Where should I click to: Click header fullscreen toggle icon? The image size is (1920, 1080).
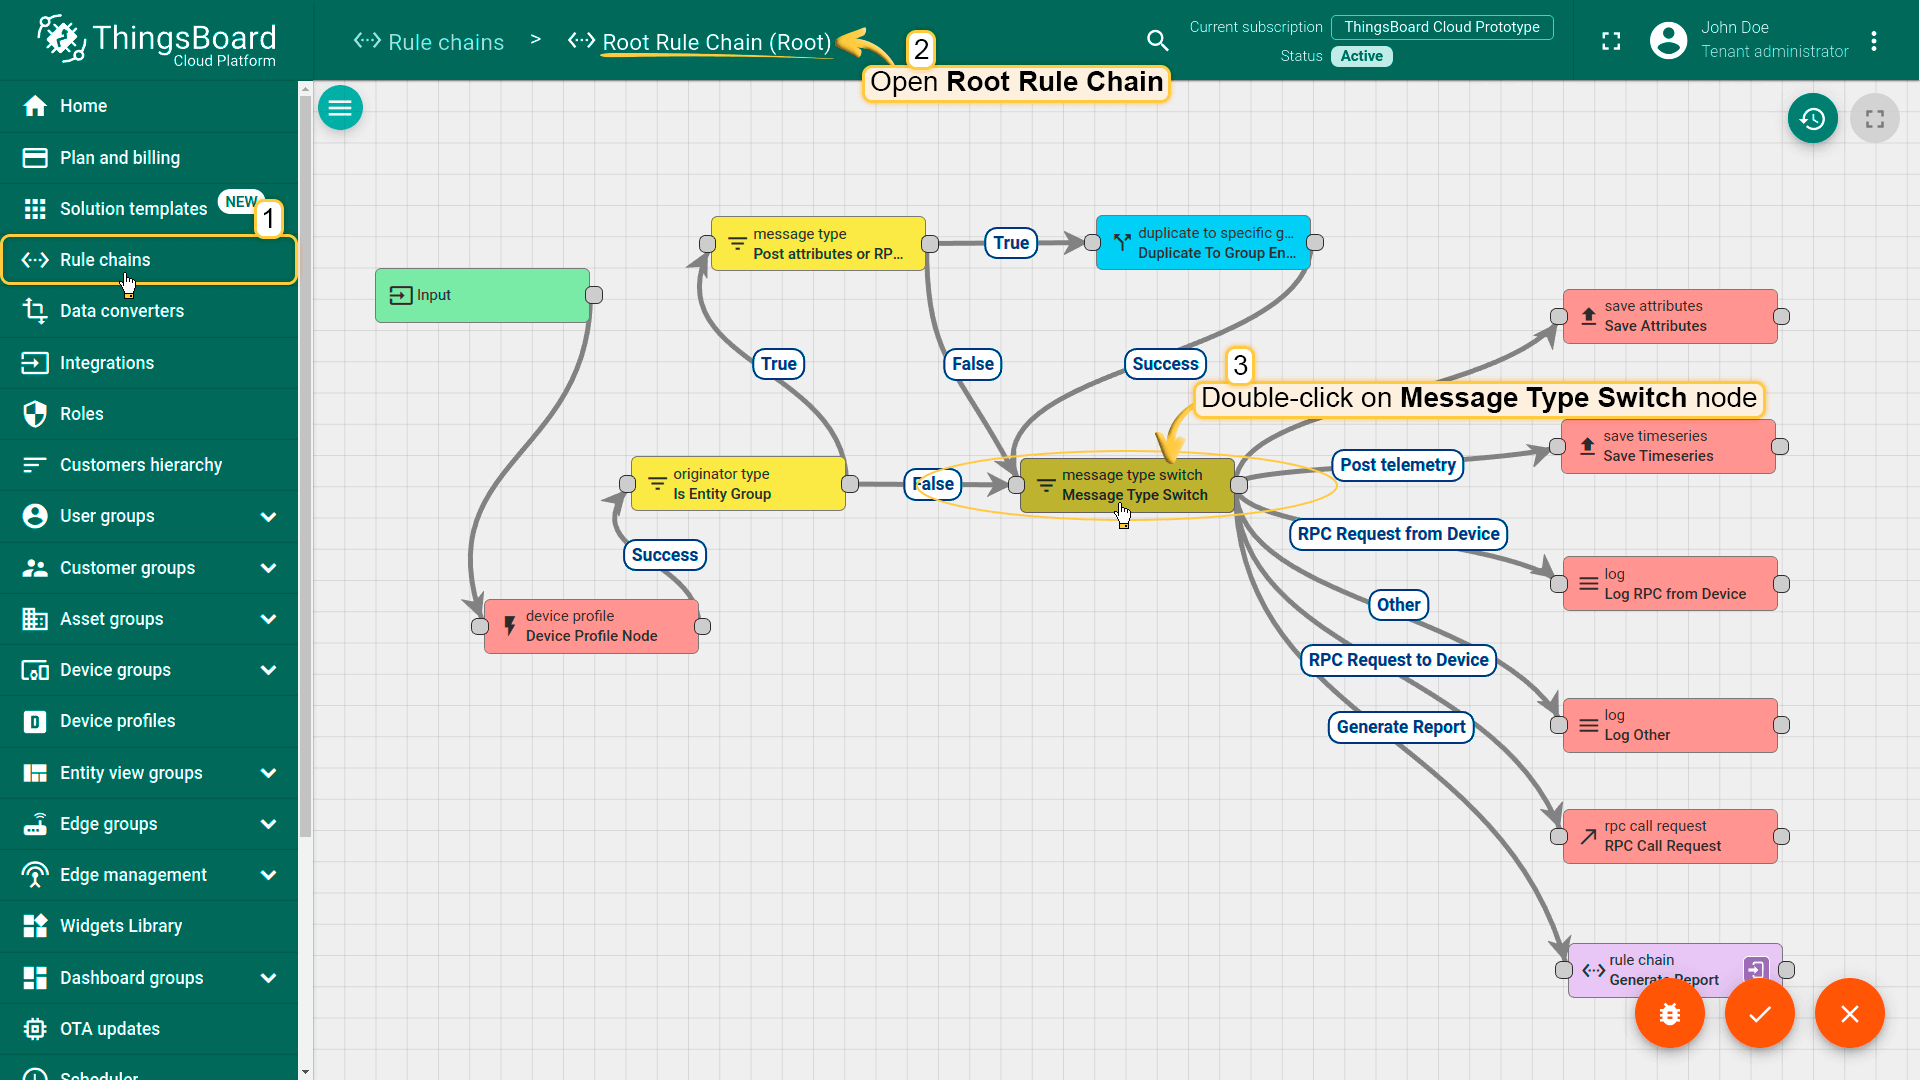point(1610,41)
